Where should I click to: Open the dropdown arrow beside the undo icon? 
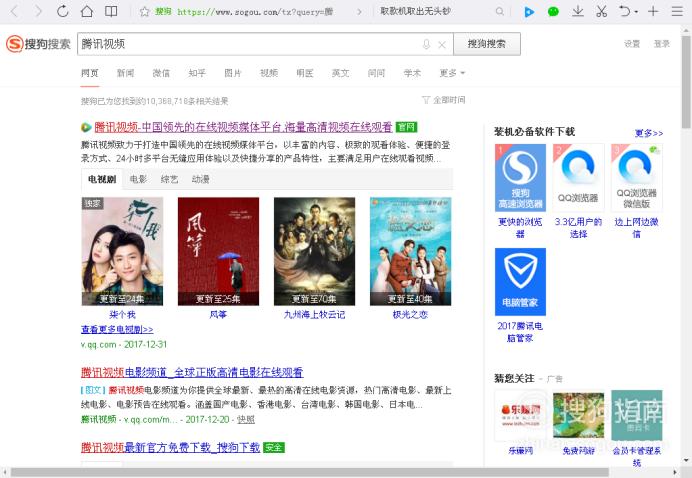coord(636,12)
